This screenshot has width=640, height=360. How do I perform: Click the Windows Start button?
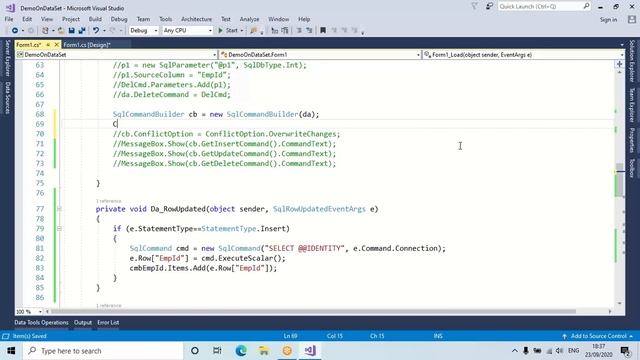point(11,351)
